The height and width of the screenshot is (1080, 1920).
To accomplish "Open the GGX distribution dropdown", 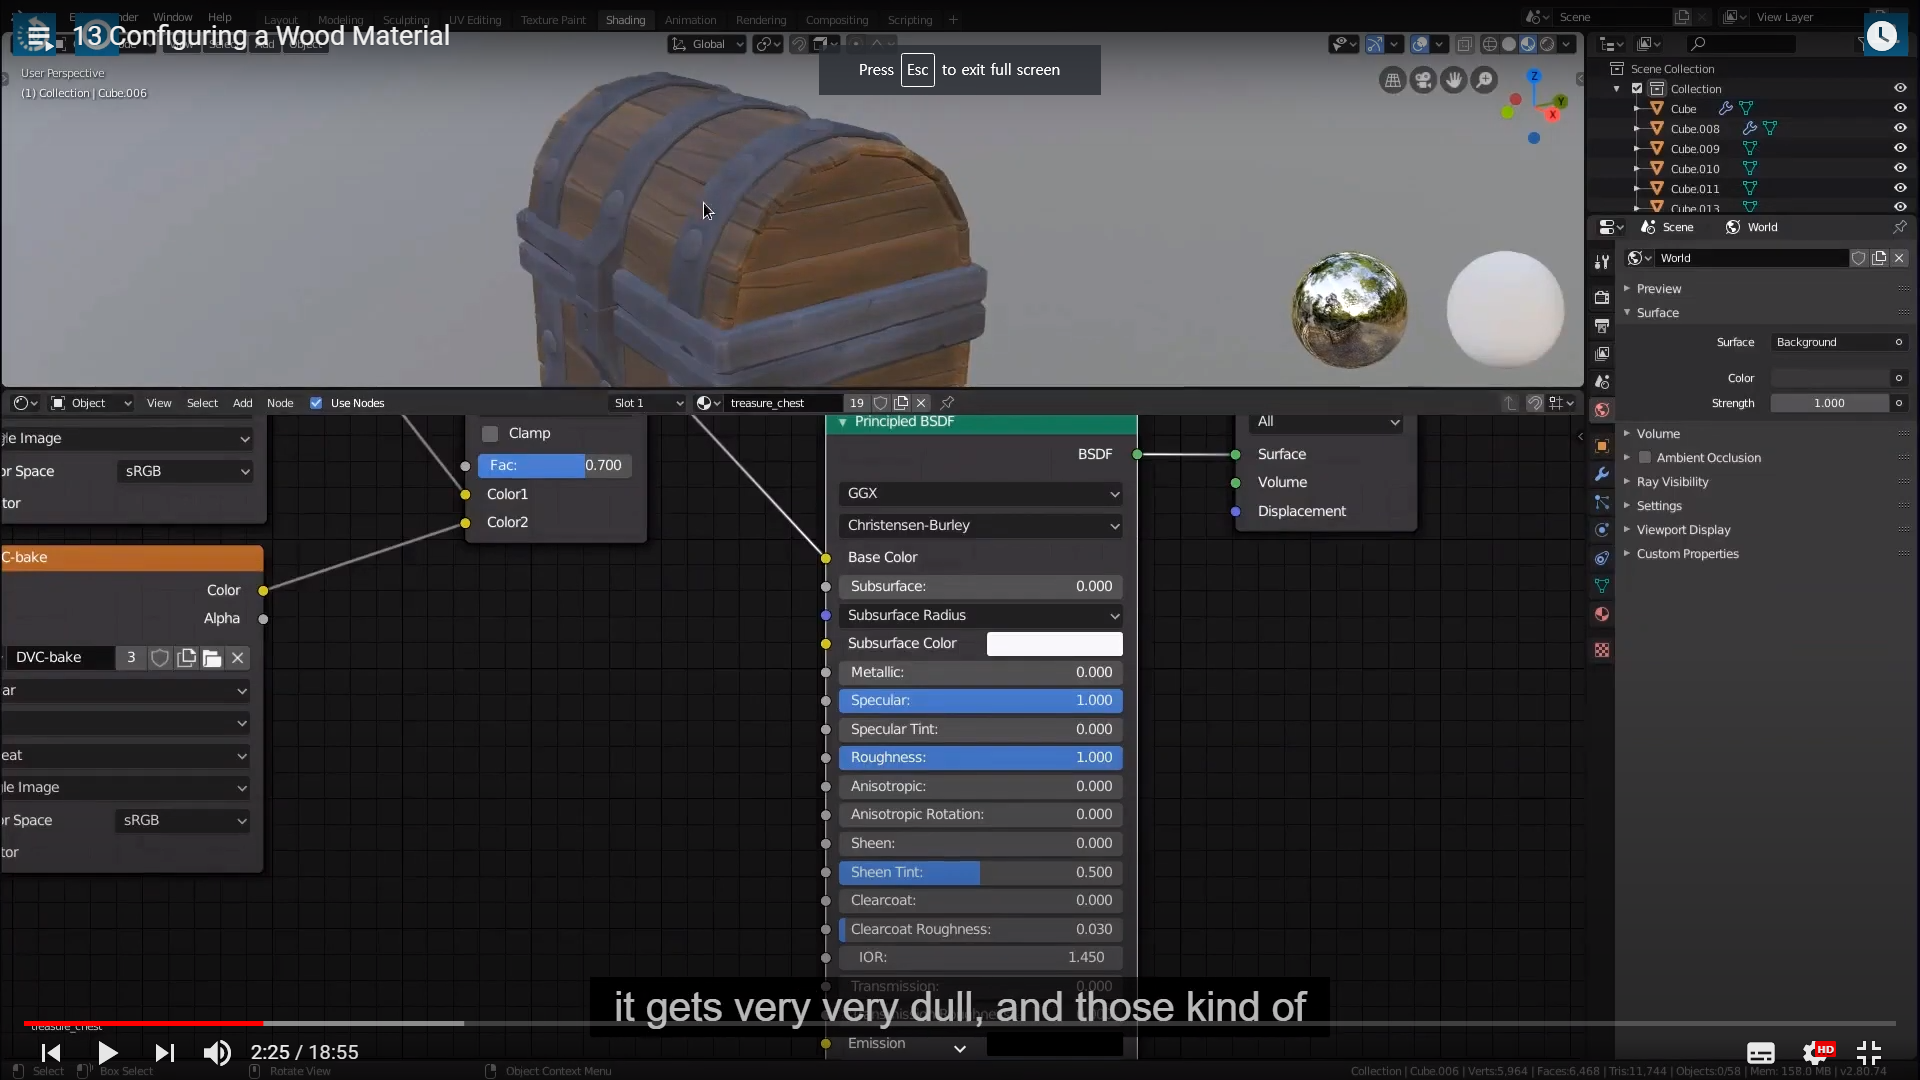I will click(981, 494).
